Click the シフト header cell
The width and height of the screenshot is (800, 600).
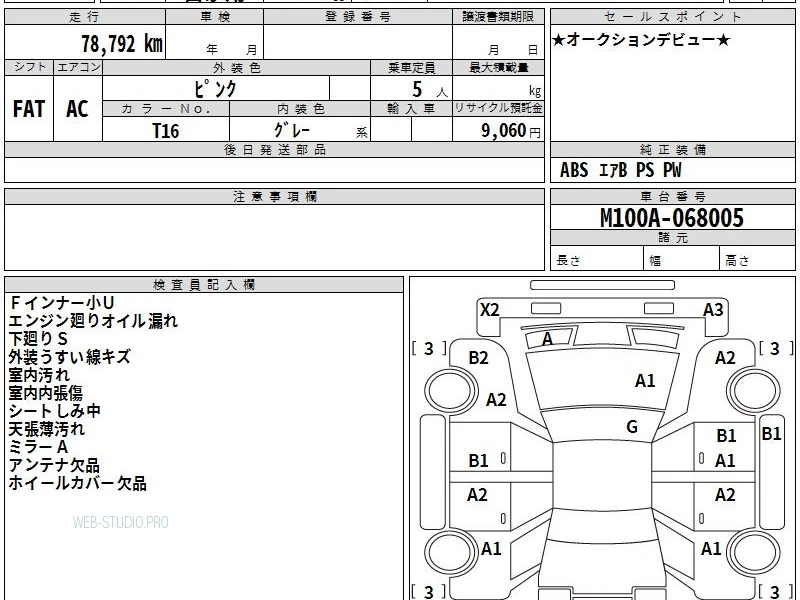click(x=29, y=67)
